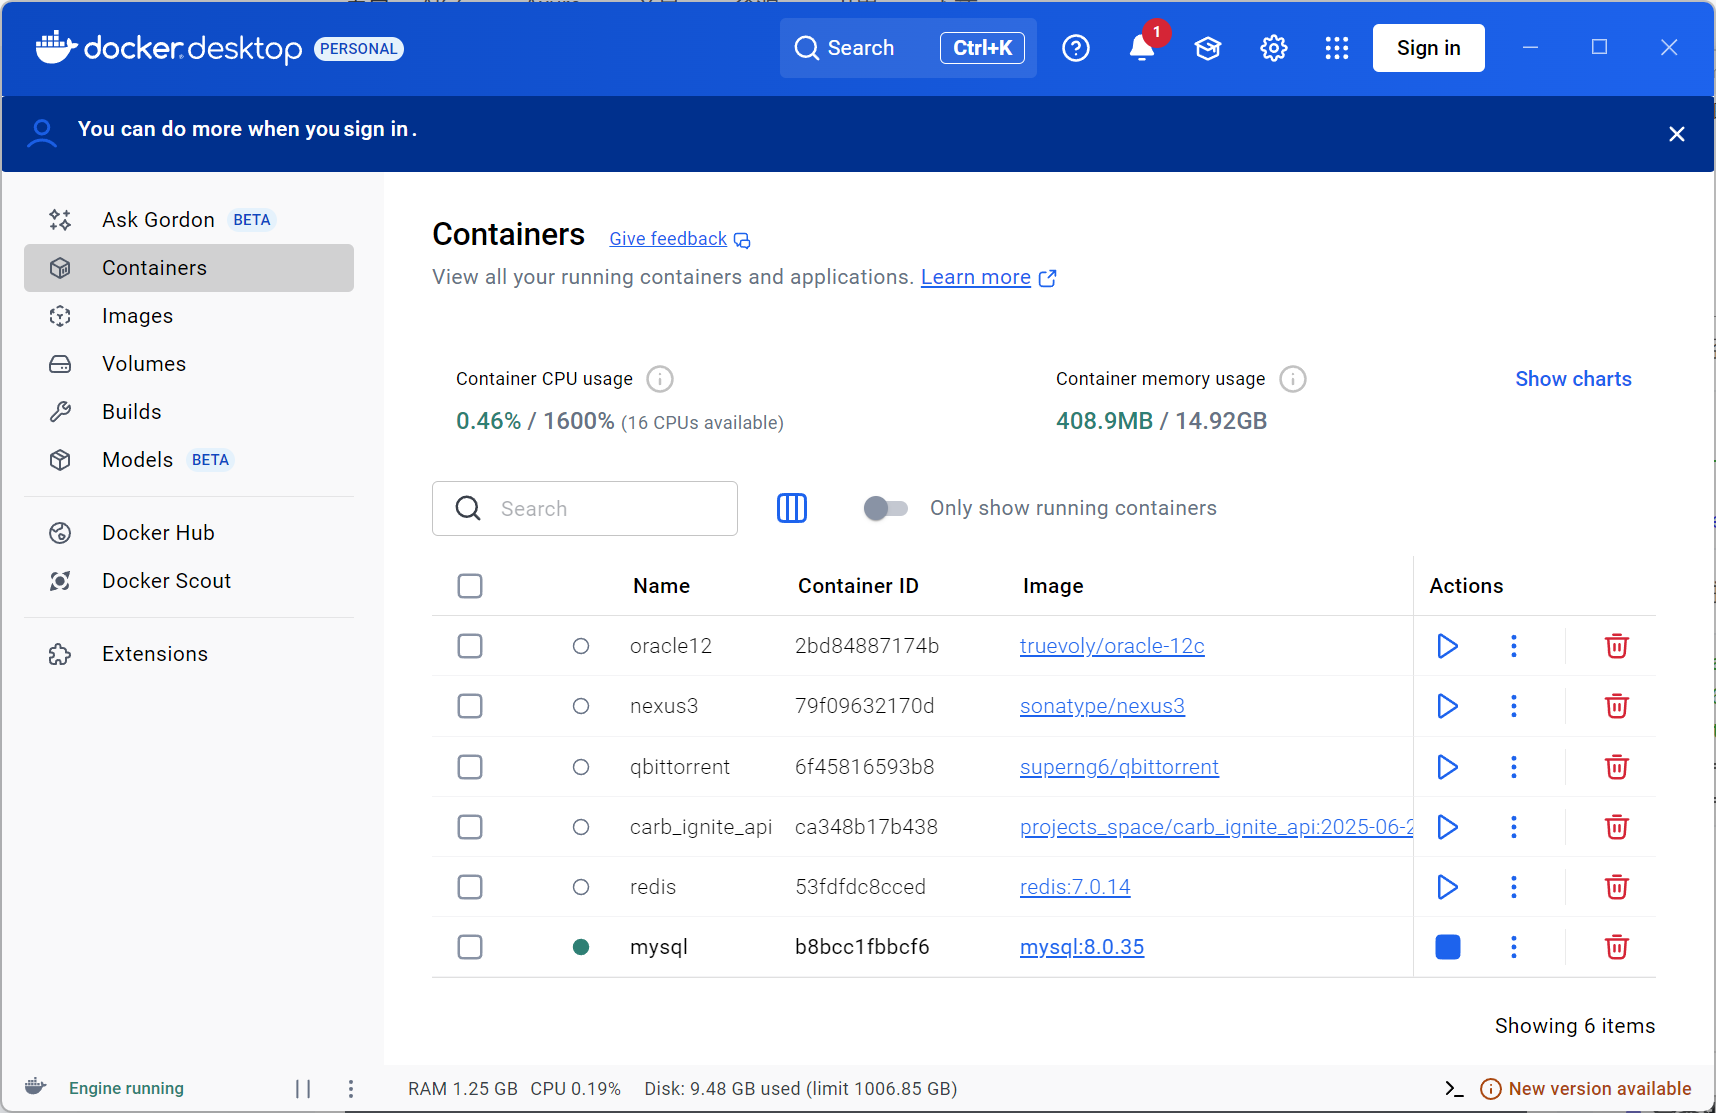Image resolution: width=1716 pixels, height=1113 pixels.
Task: Expand engine options menu in status bar
Action: point(350,1089)
